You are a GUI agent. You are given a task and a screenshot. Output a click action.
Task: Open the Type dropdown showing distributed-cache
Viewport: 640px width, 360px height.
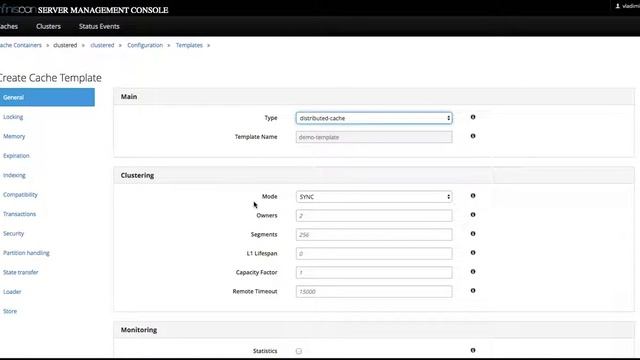coord(374,118)
